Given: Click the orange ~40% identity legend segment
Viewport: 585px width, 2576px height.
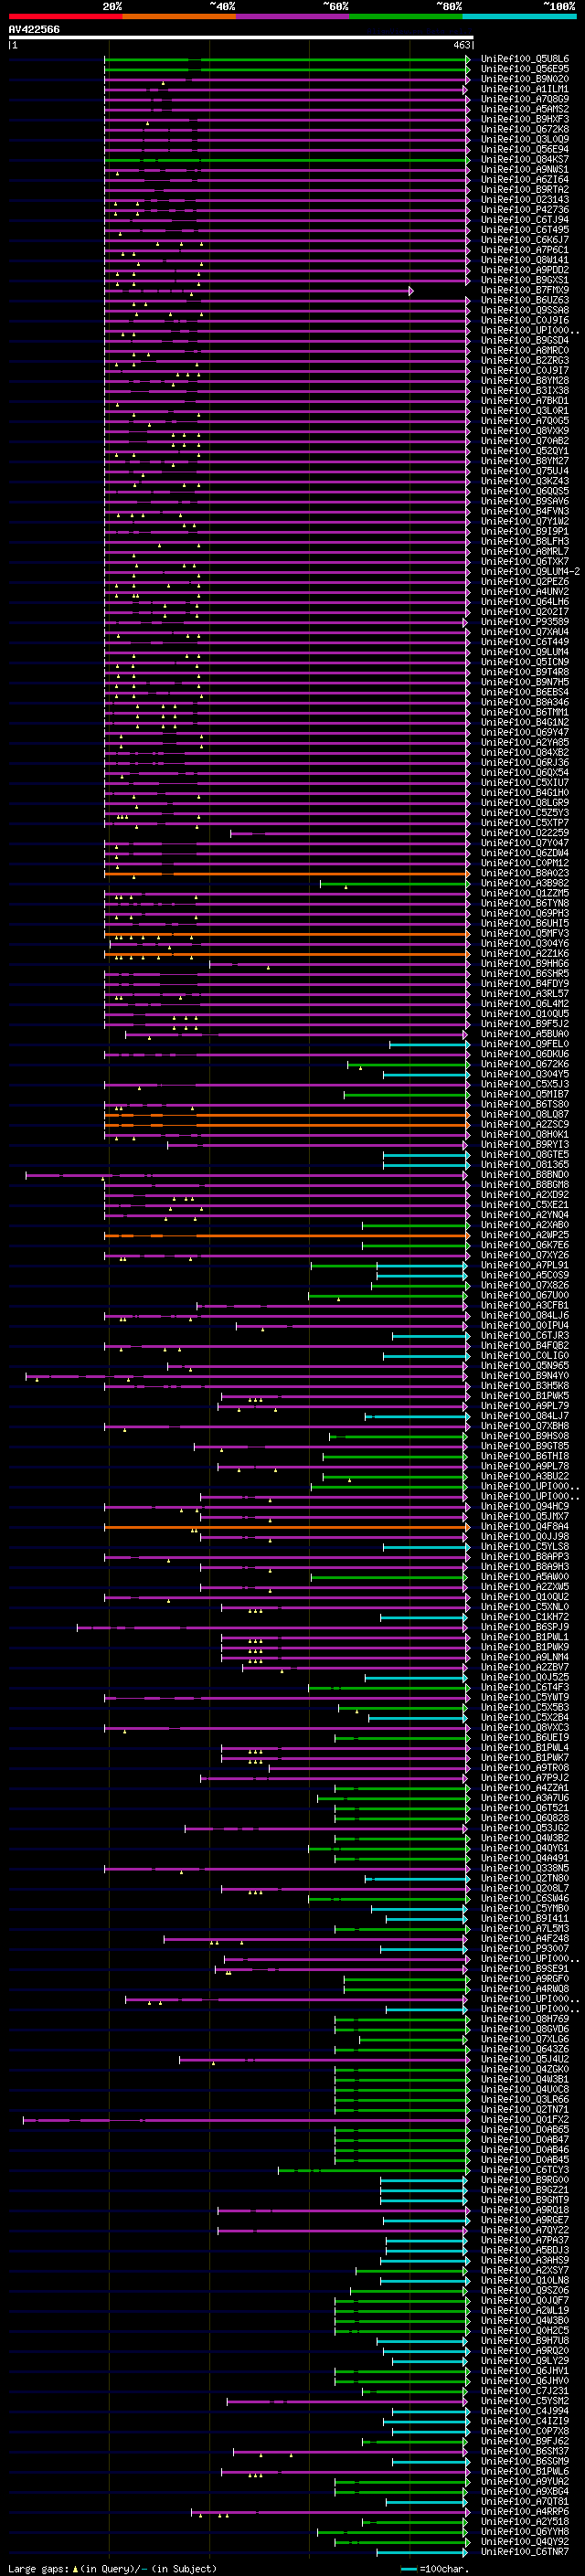Looking at the screenshot, I should (179, 16).
